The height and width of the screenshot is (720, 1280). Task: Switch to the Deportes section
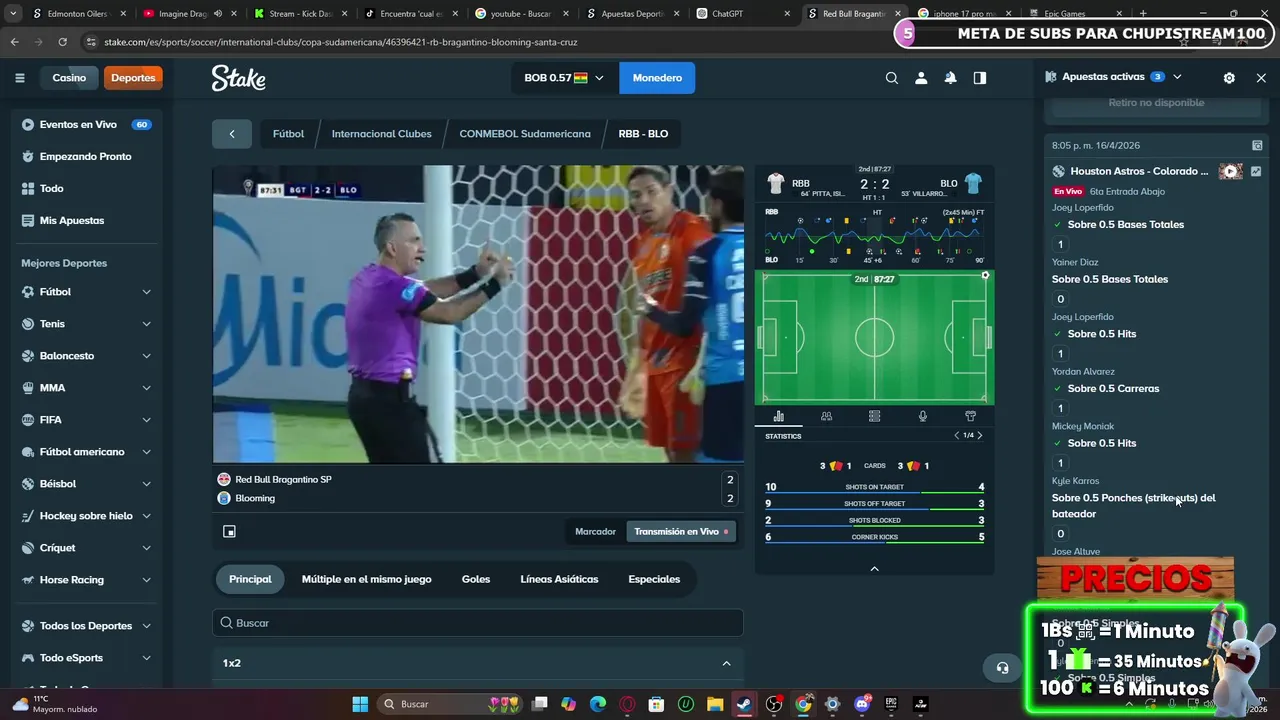tap(133, 78)
